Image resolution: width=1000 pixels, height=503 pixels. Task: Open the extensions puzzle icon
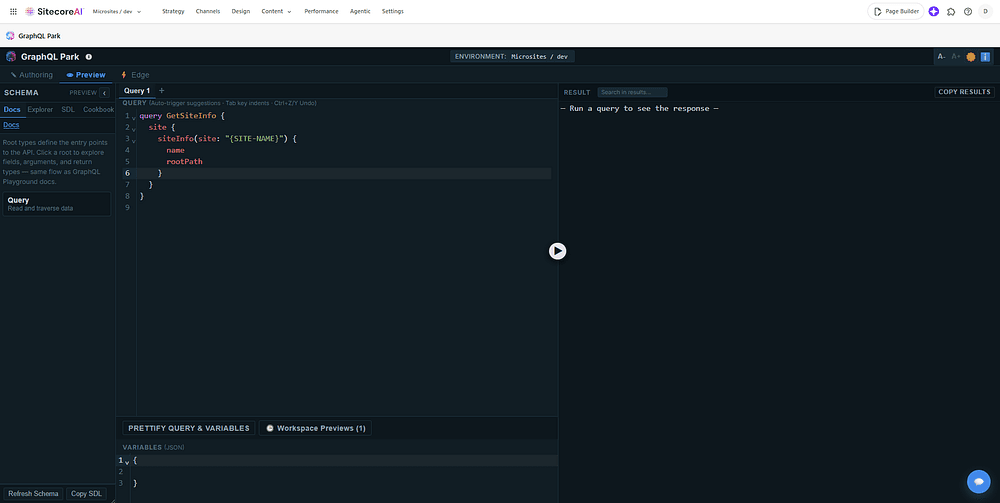(x=951, y=11)
